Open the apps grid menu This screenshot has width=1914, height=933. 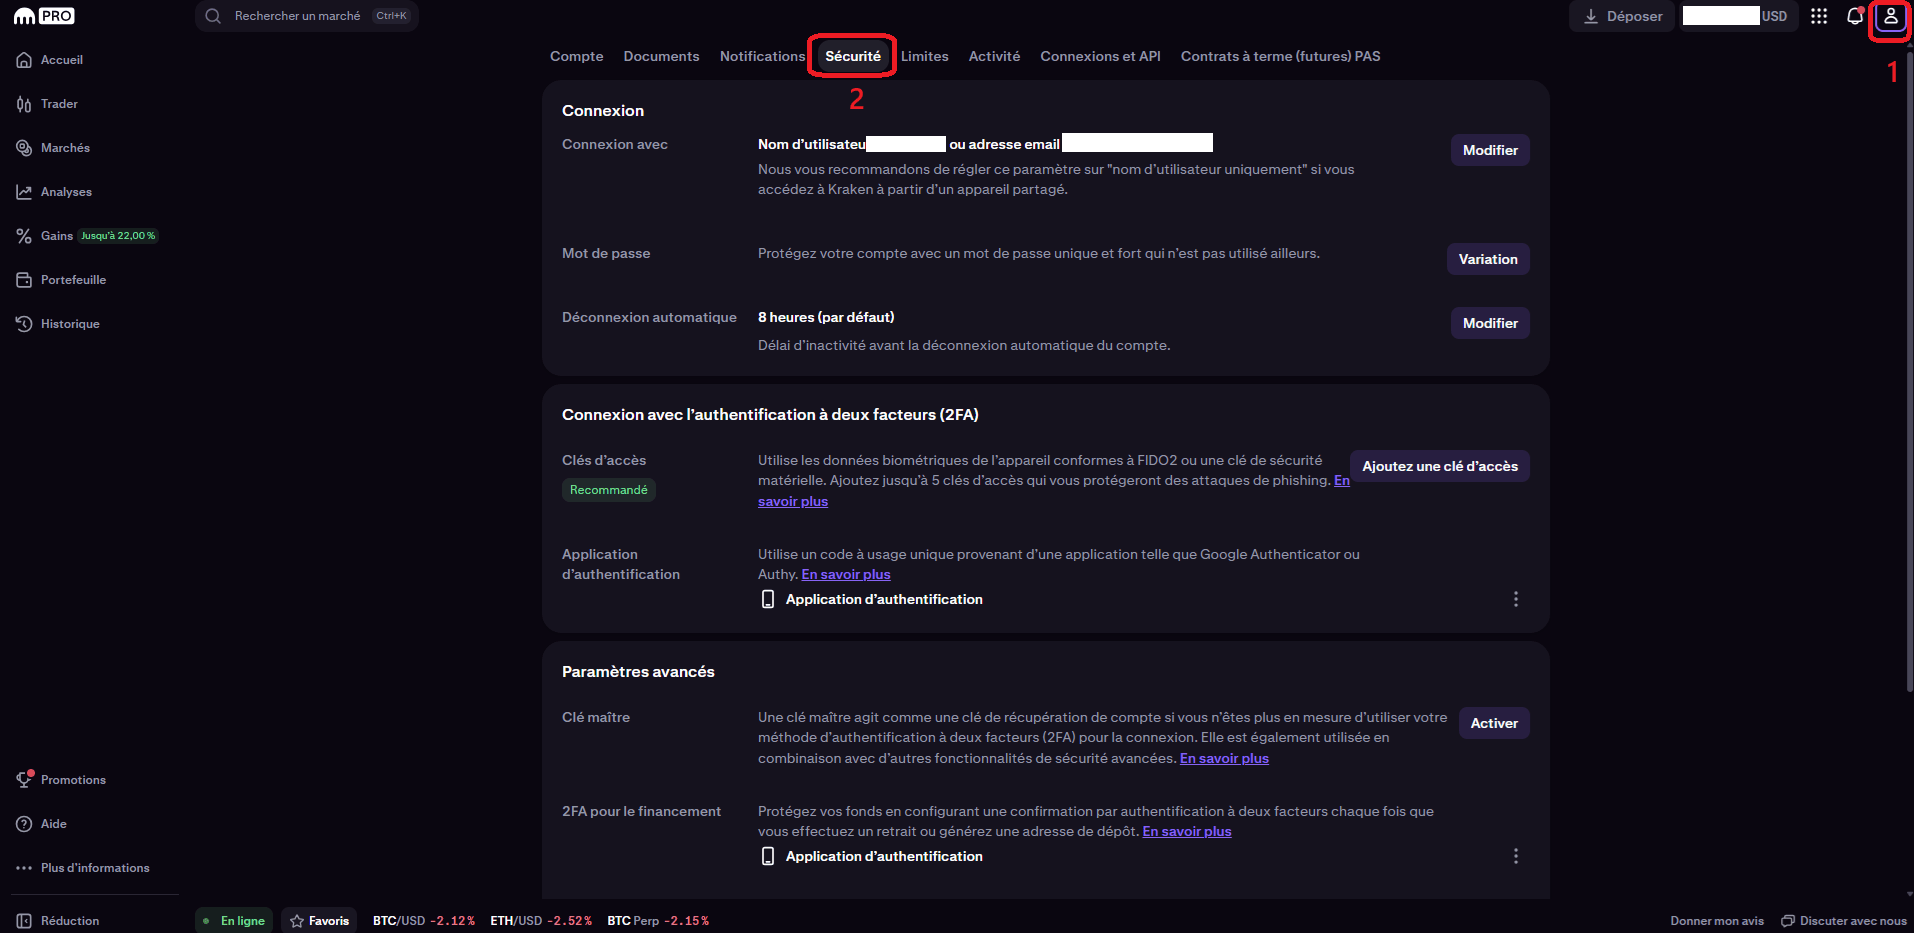pos(1819,16)
